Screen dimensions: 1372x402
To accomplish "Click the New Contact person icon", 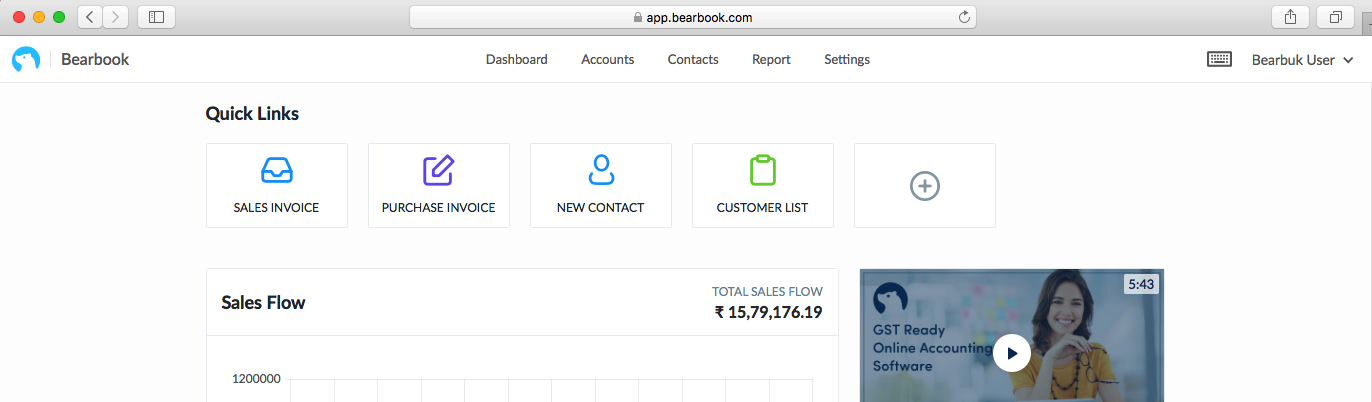I will pos(601,170).
